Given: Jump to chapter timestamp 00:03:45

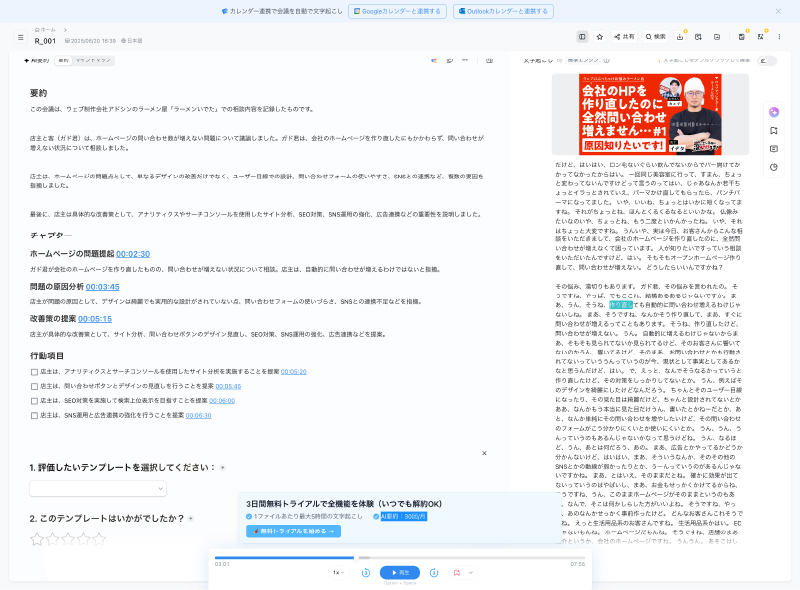Looking at the screenshot, I should pos(103,287).
